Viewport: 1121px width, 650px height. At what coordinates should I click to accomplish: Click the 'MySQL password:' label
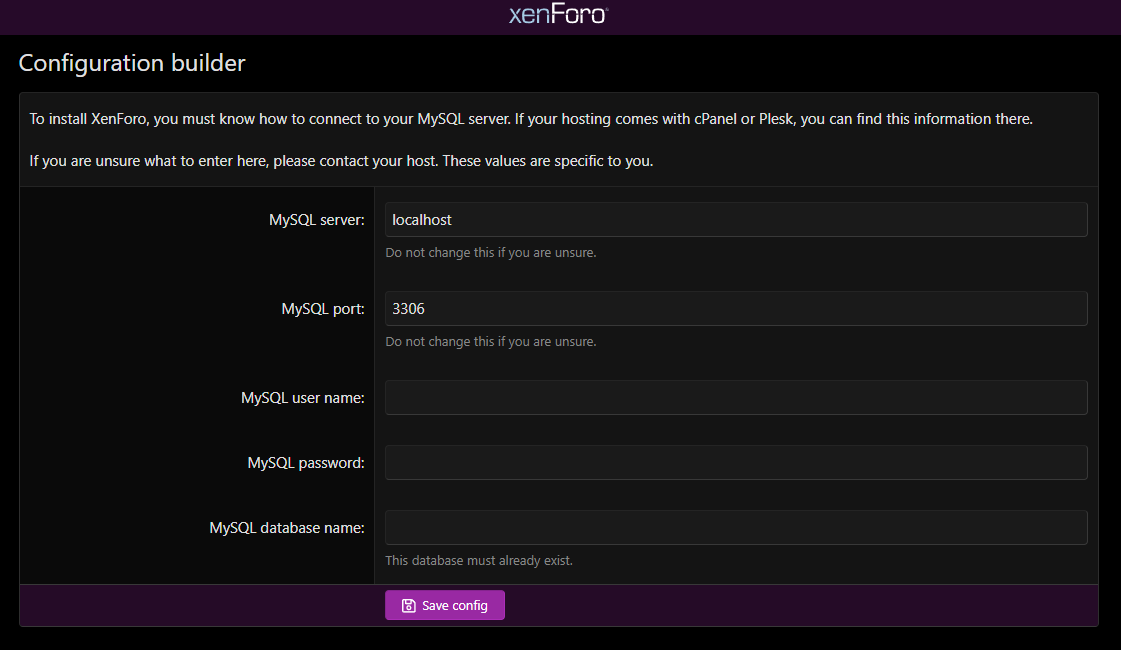(x=306, y=463)
